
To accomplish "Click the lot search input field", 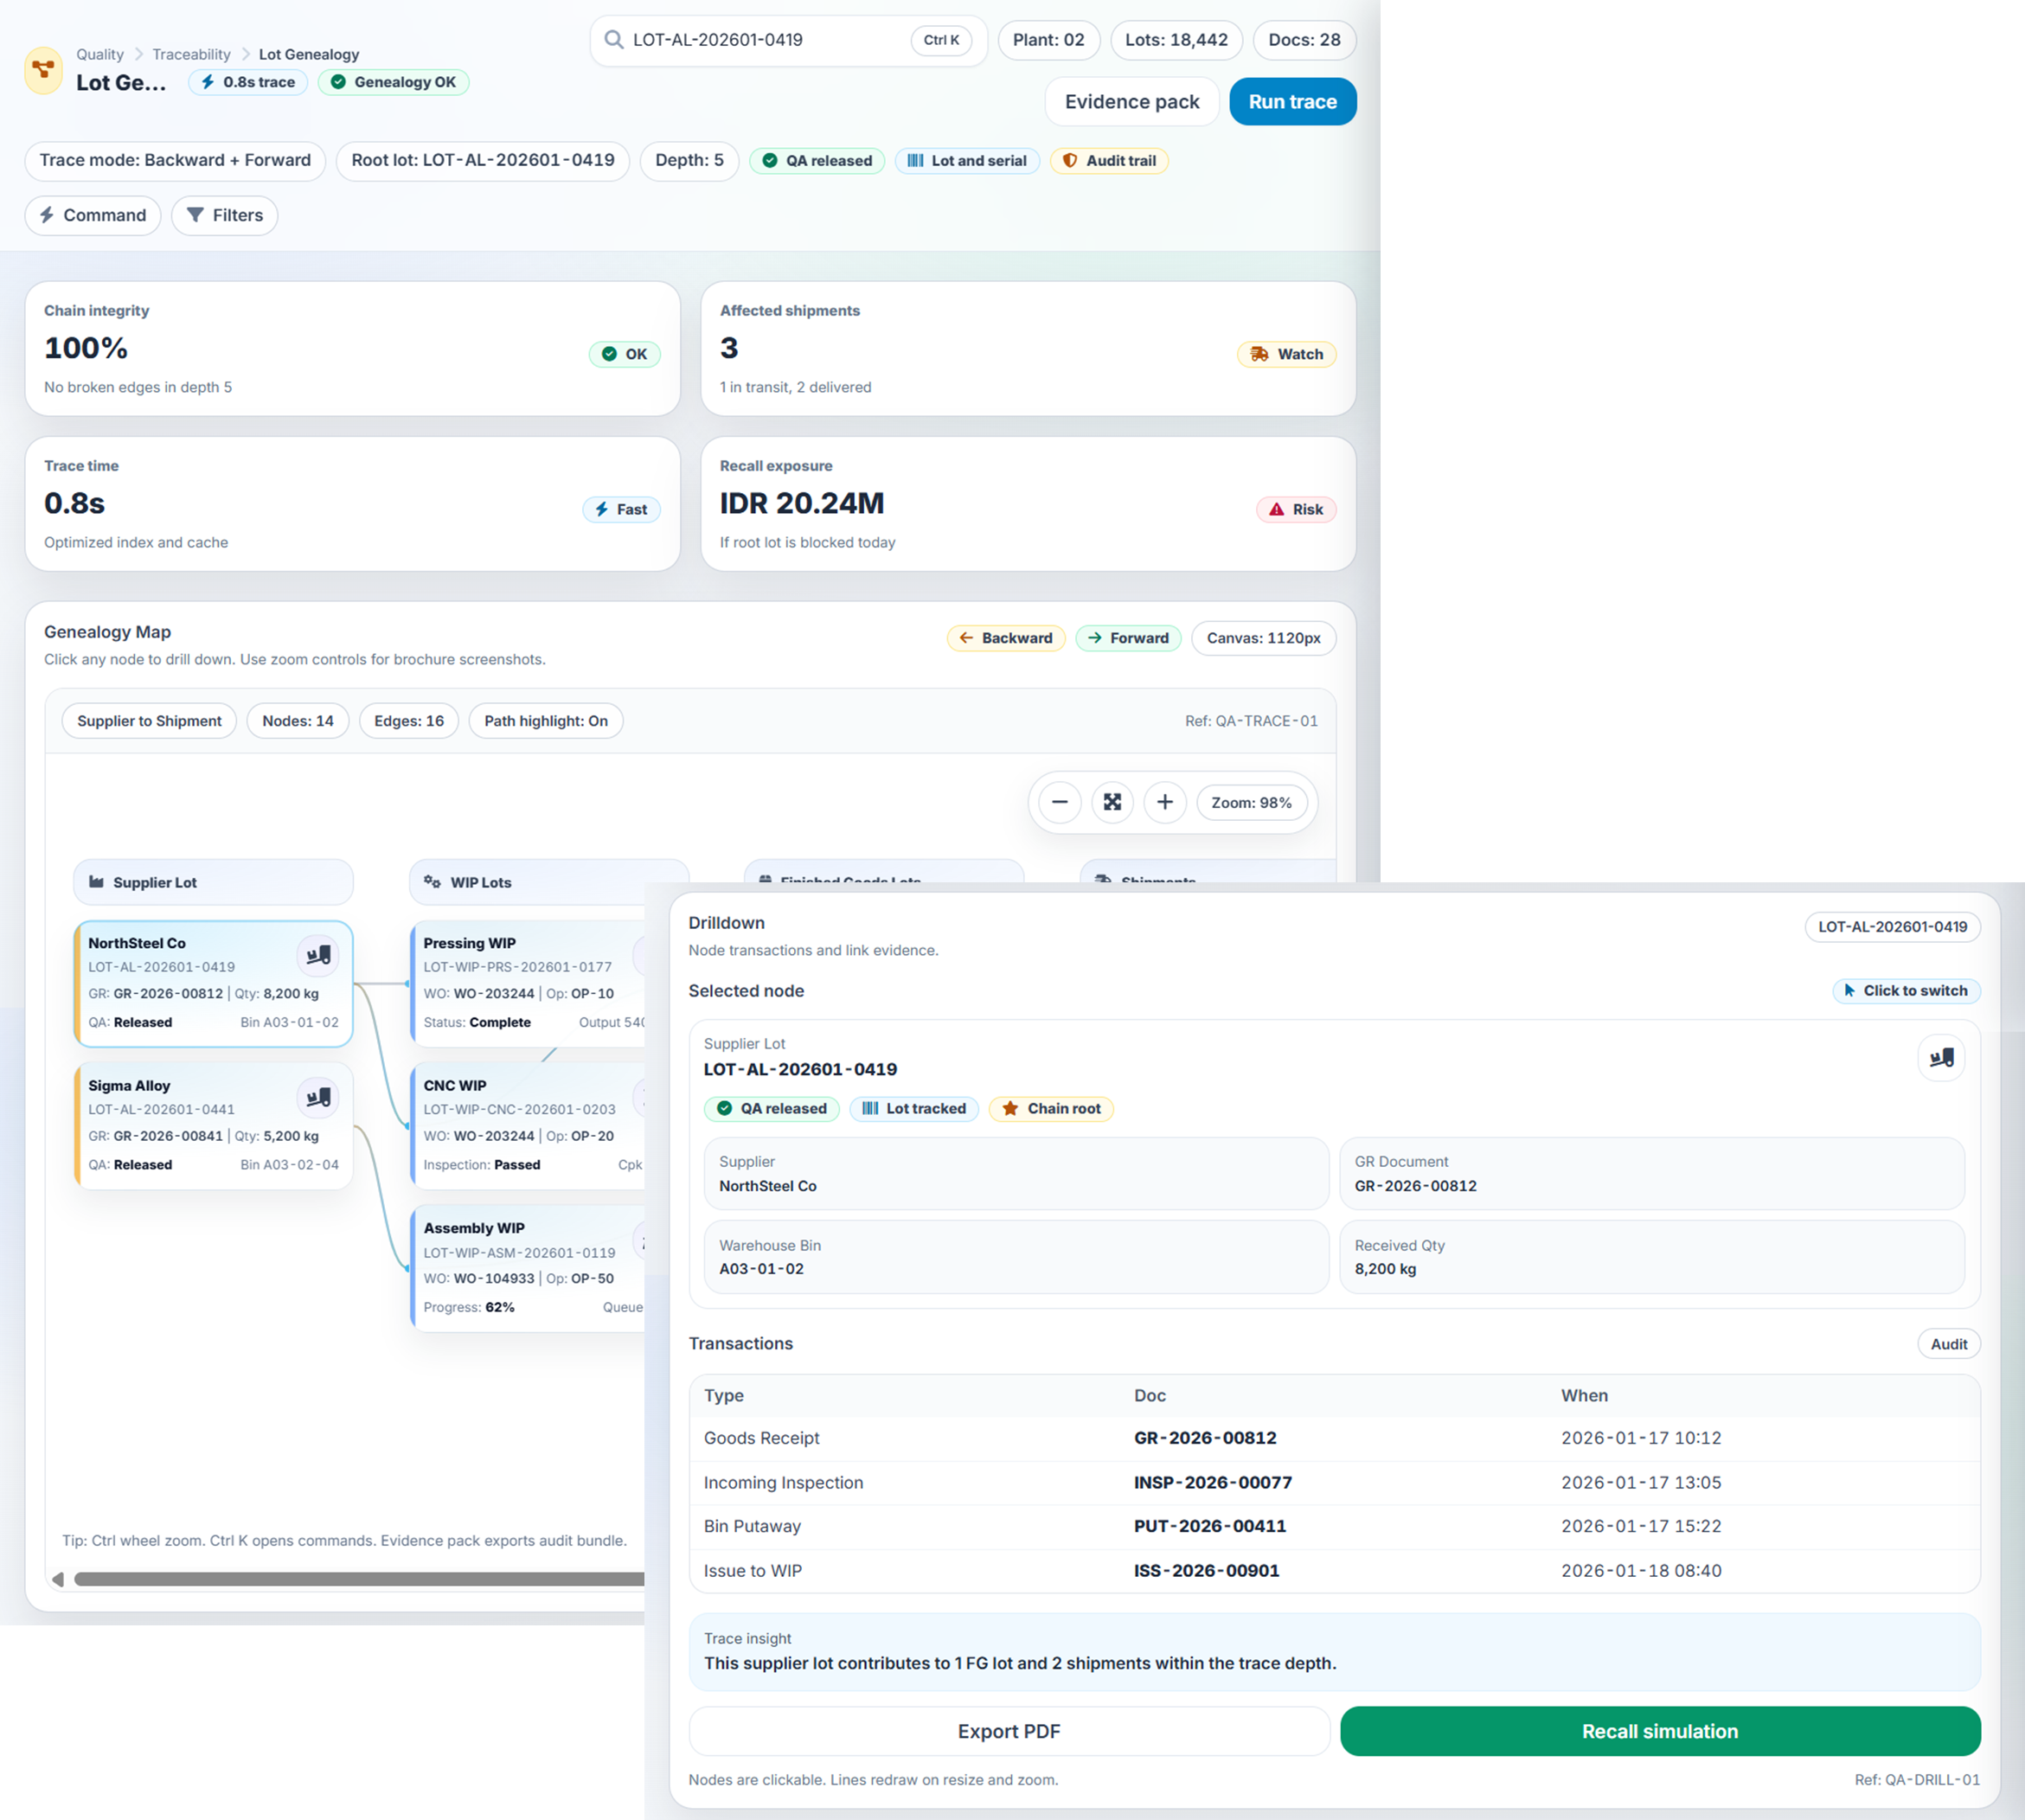I will click(760, 40).
